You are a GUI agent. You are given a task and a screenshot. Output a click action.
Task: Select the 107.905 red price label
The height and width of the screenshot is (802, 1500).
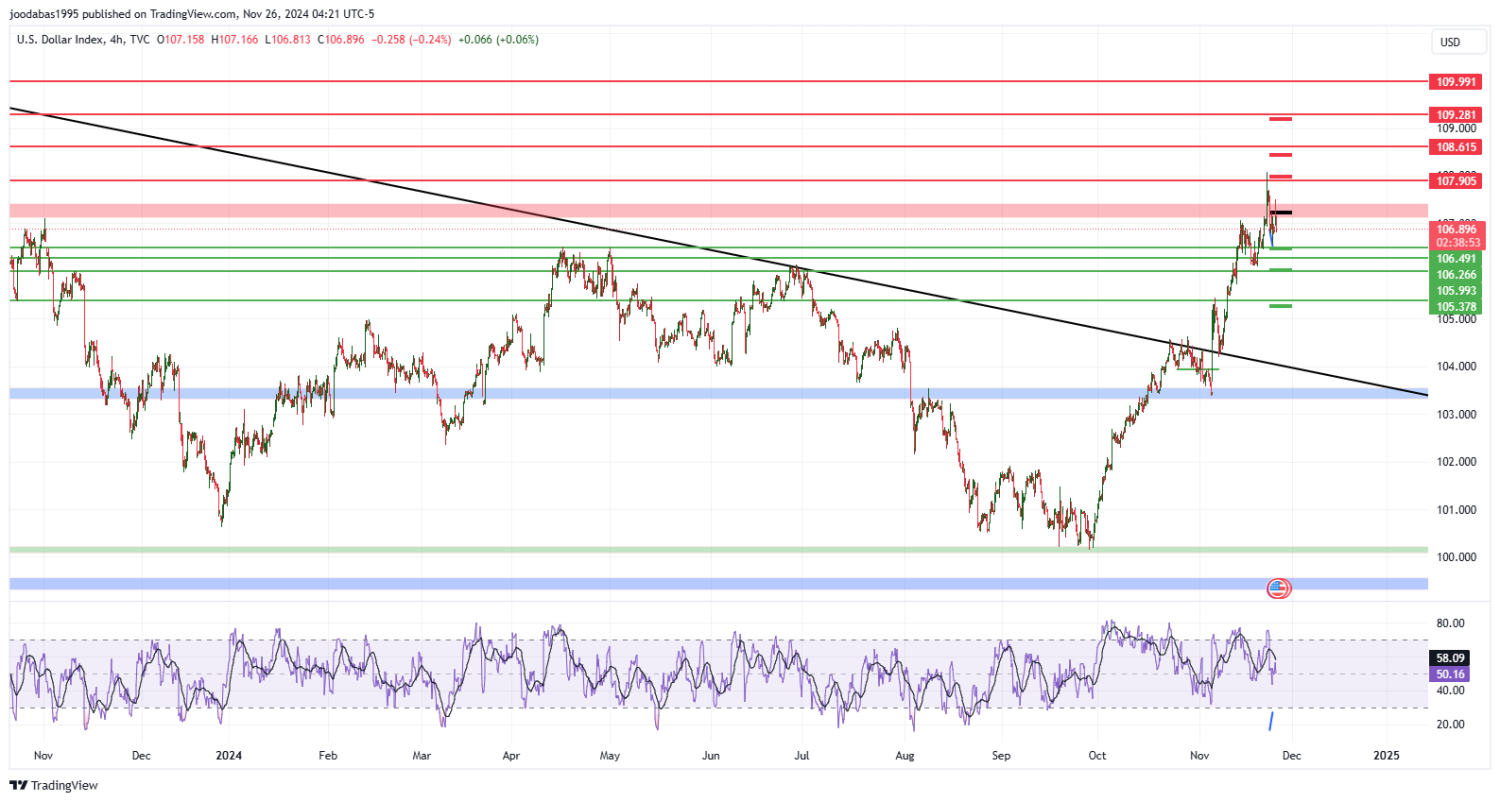point(1456,181)
